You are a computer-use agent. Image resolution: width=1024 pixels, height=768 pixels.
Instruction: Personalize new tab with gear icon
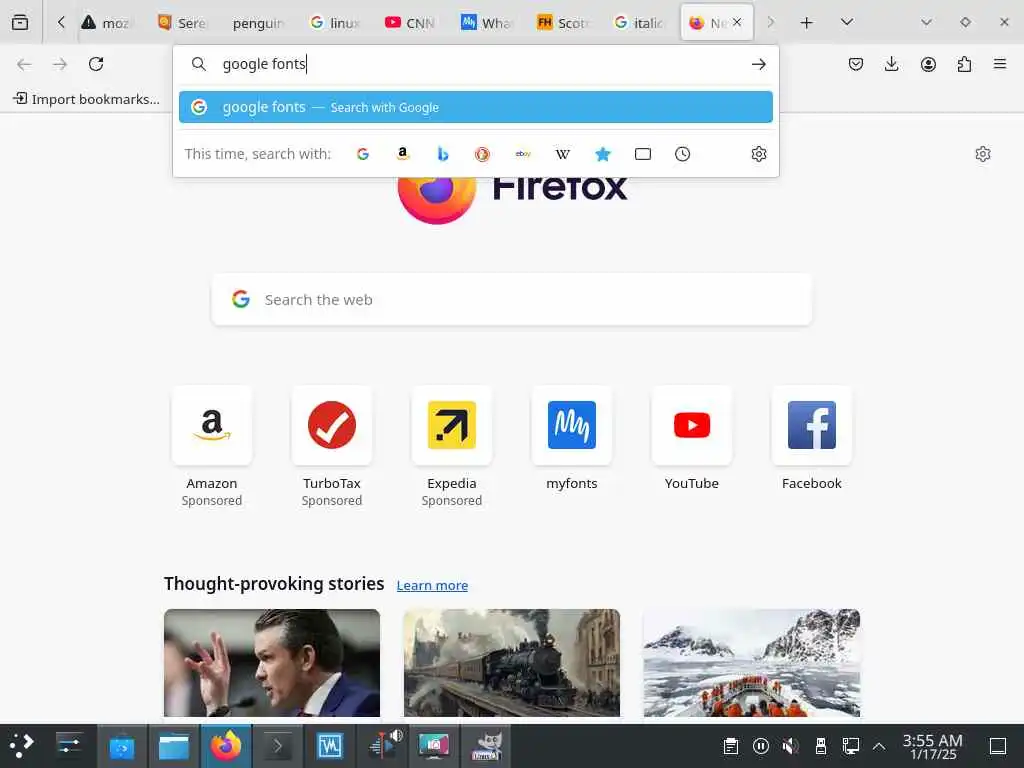[x=983, y=154]
